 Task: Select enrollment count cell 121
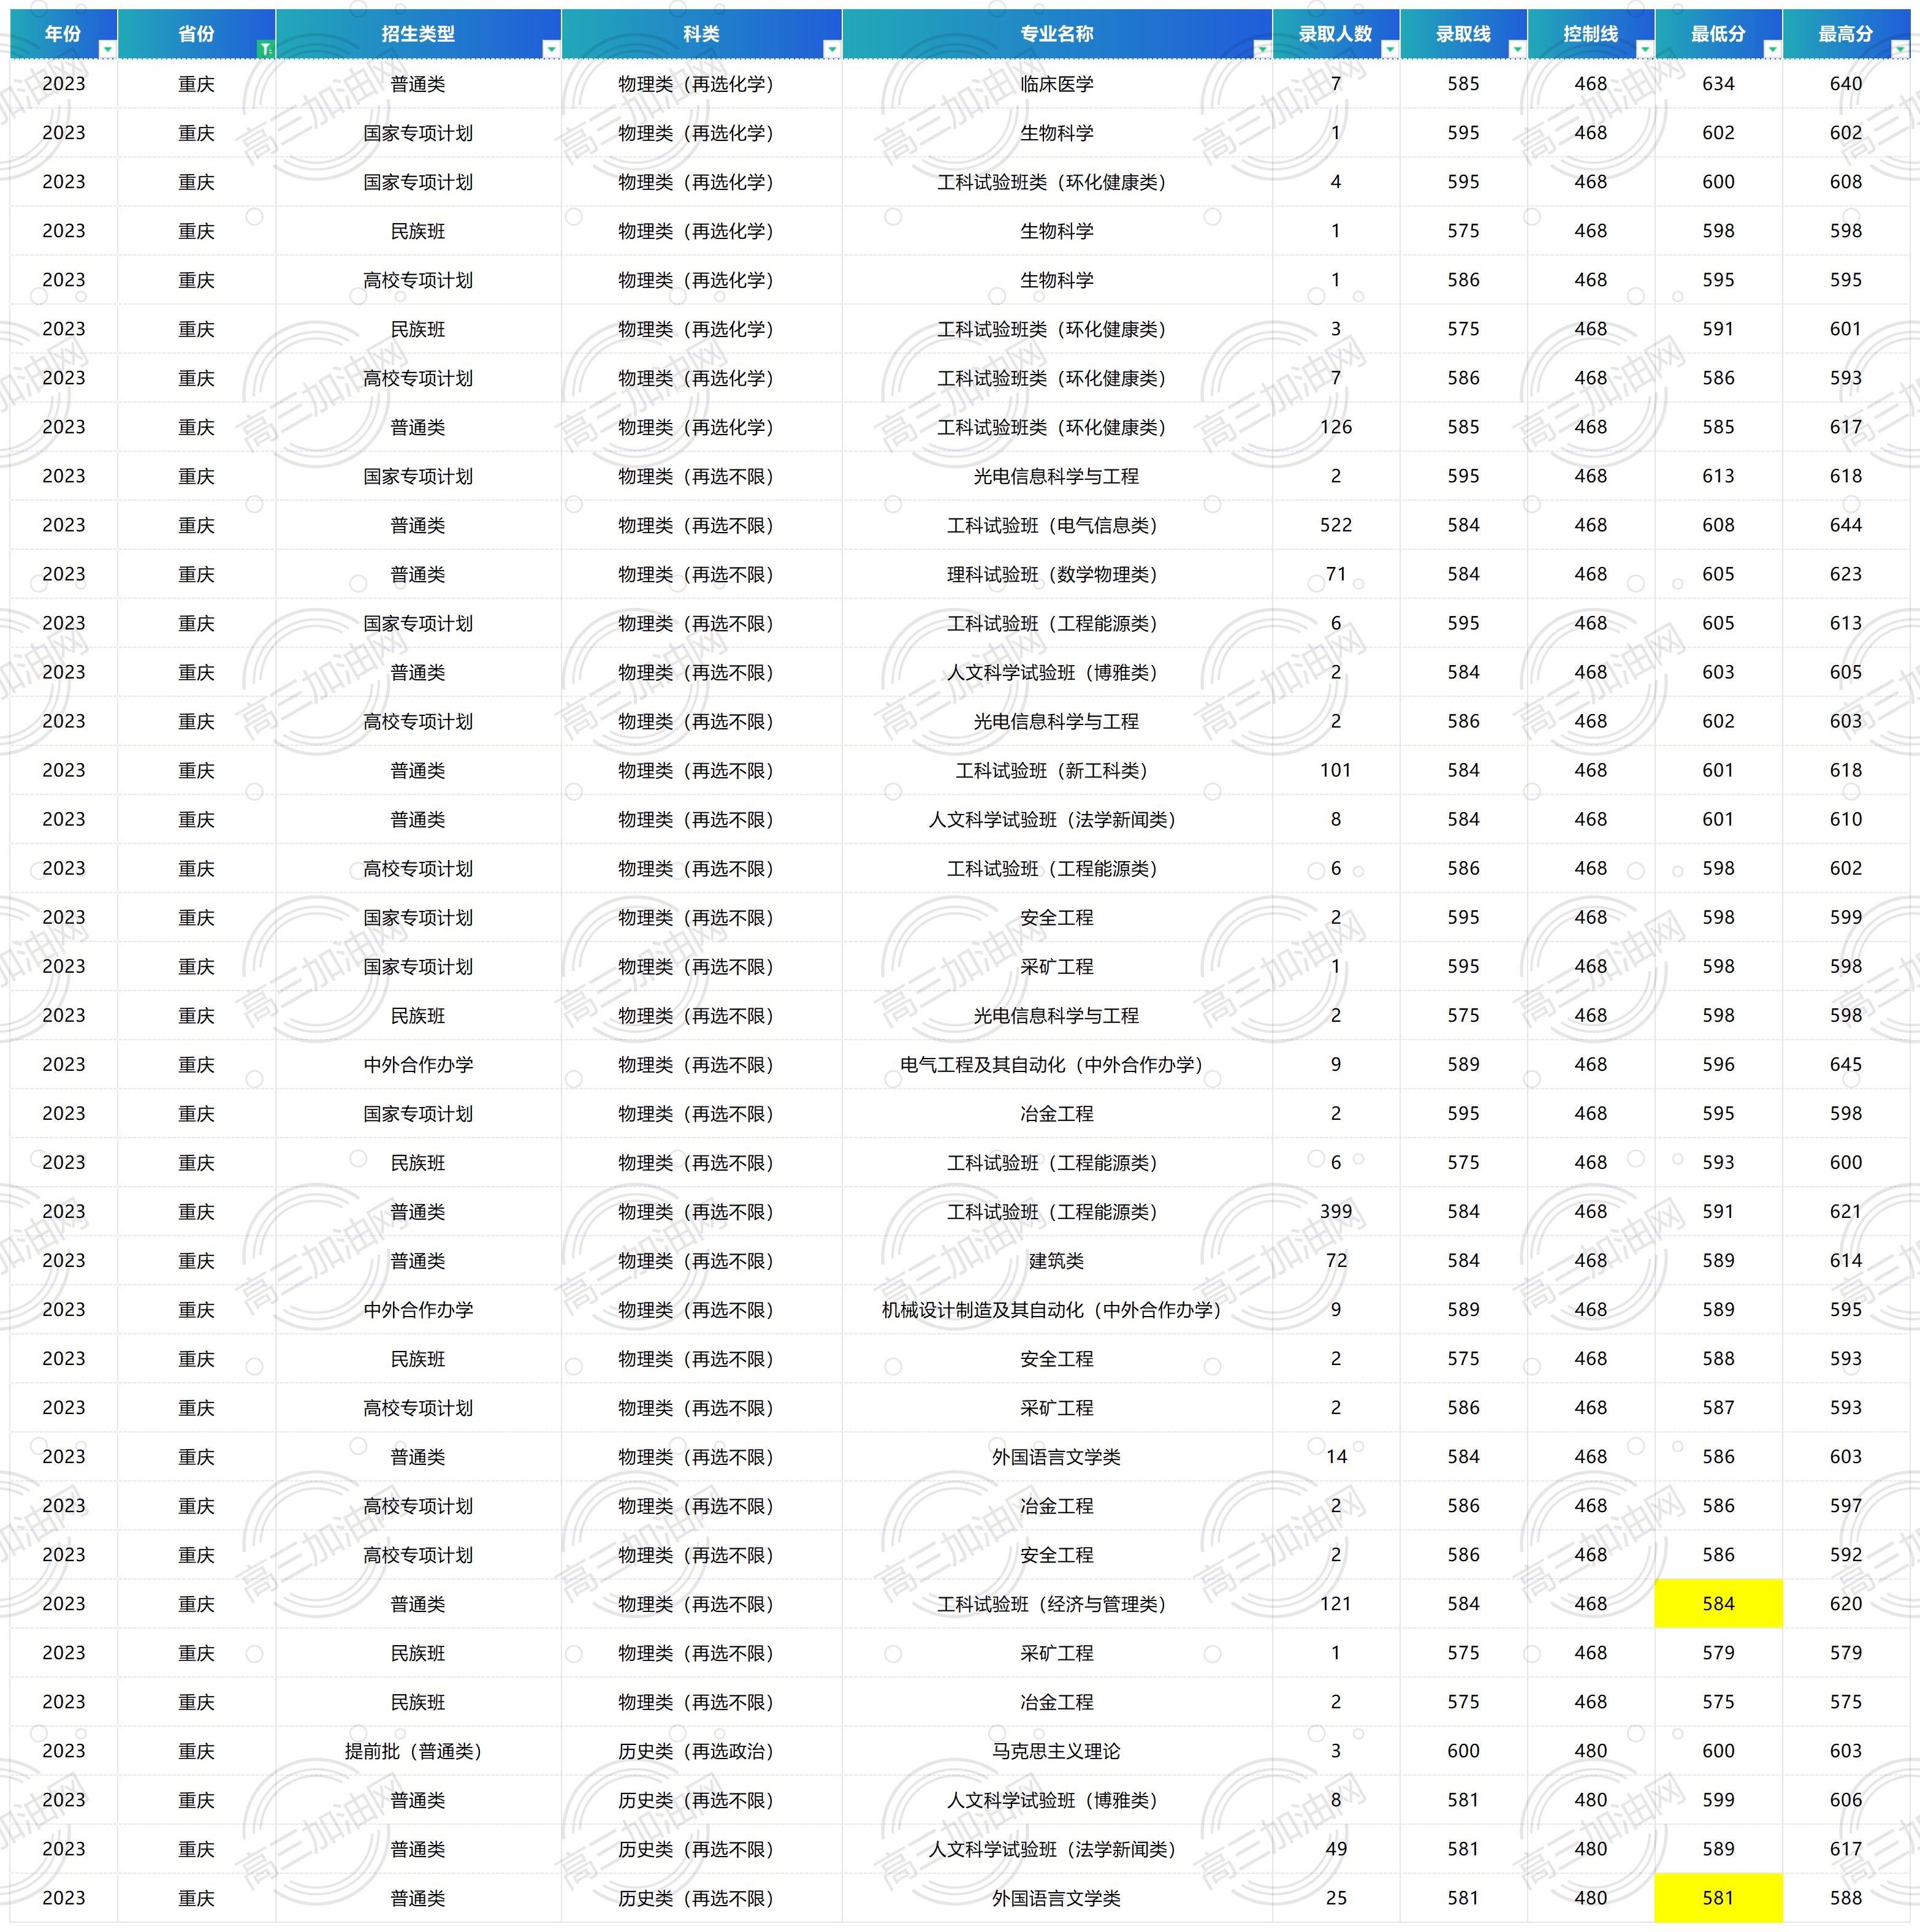pyautogui.click(x=1336, y=1604)
